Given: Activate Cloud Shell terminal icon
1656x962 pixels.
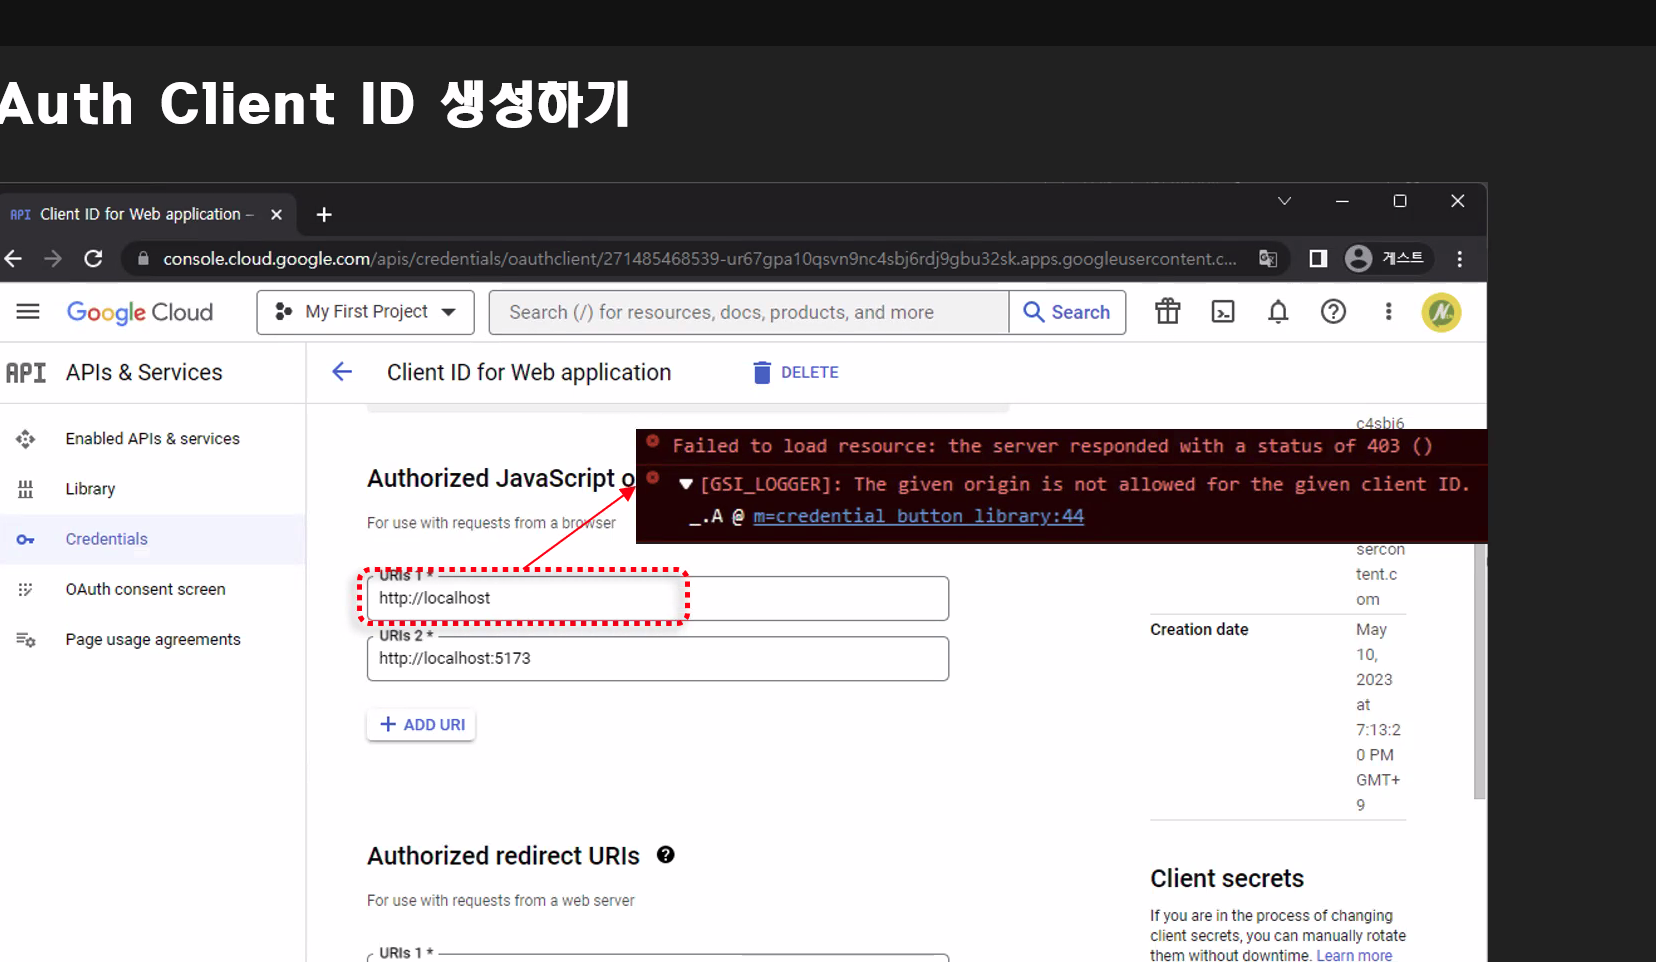Looking at the screenshot, I should [x=1223, y=312].
